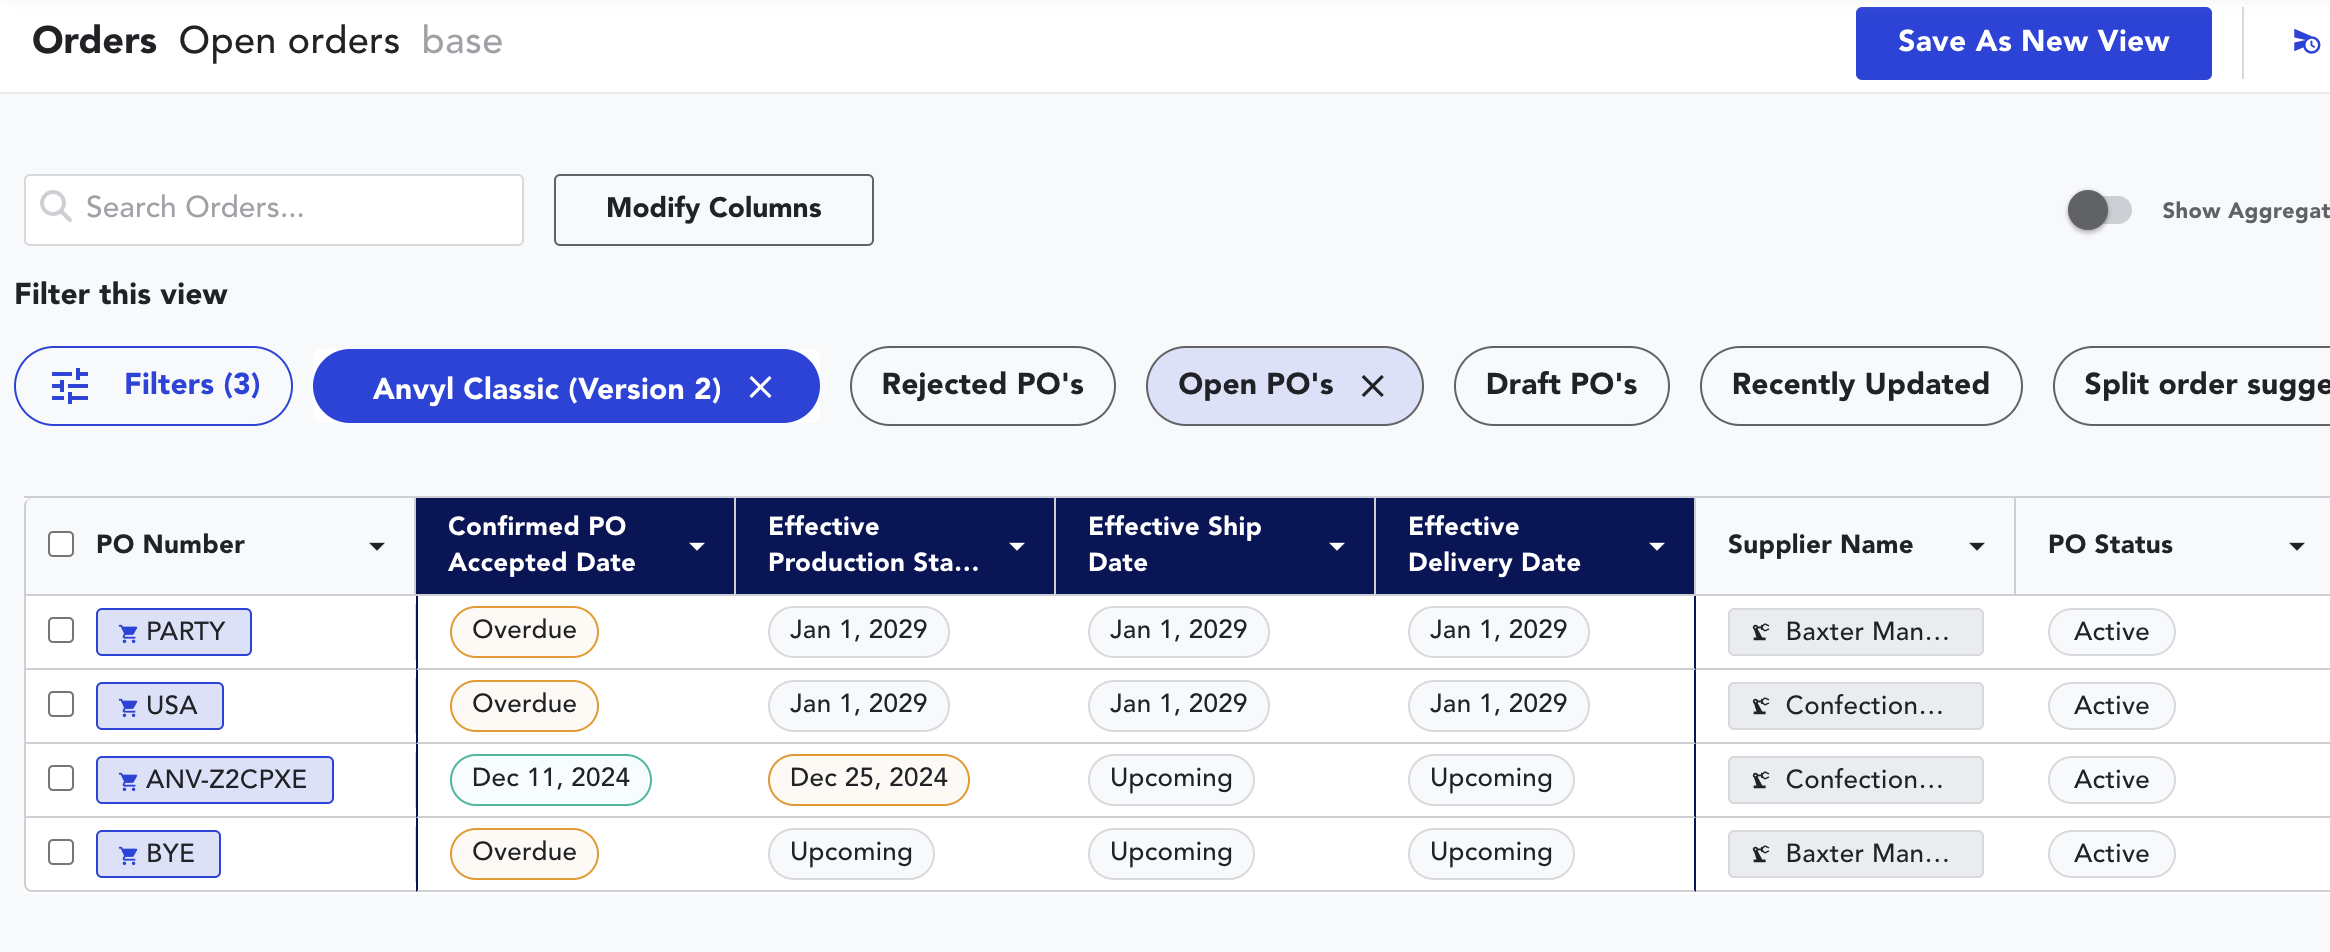Click Upcoming delivery date in BYE row
Viewport: 2330px width, 952px height.
tap(1491, 853)
